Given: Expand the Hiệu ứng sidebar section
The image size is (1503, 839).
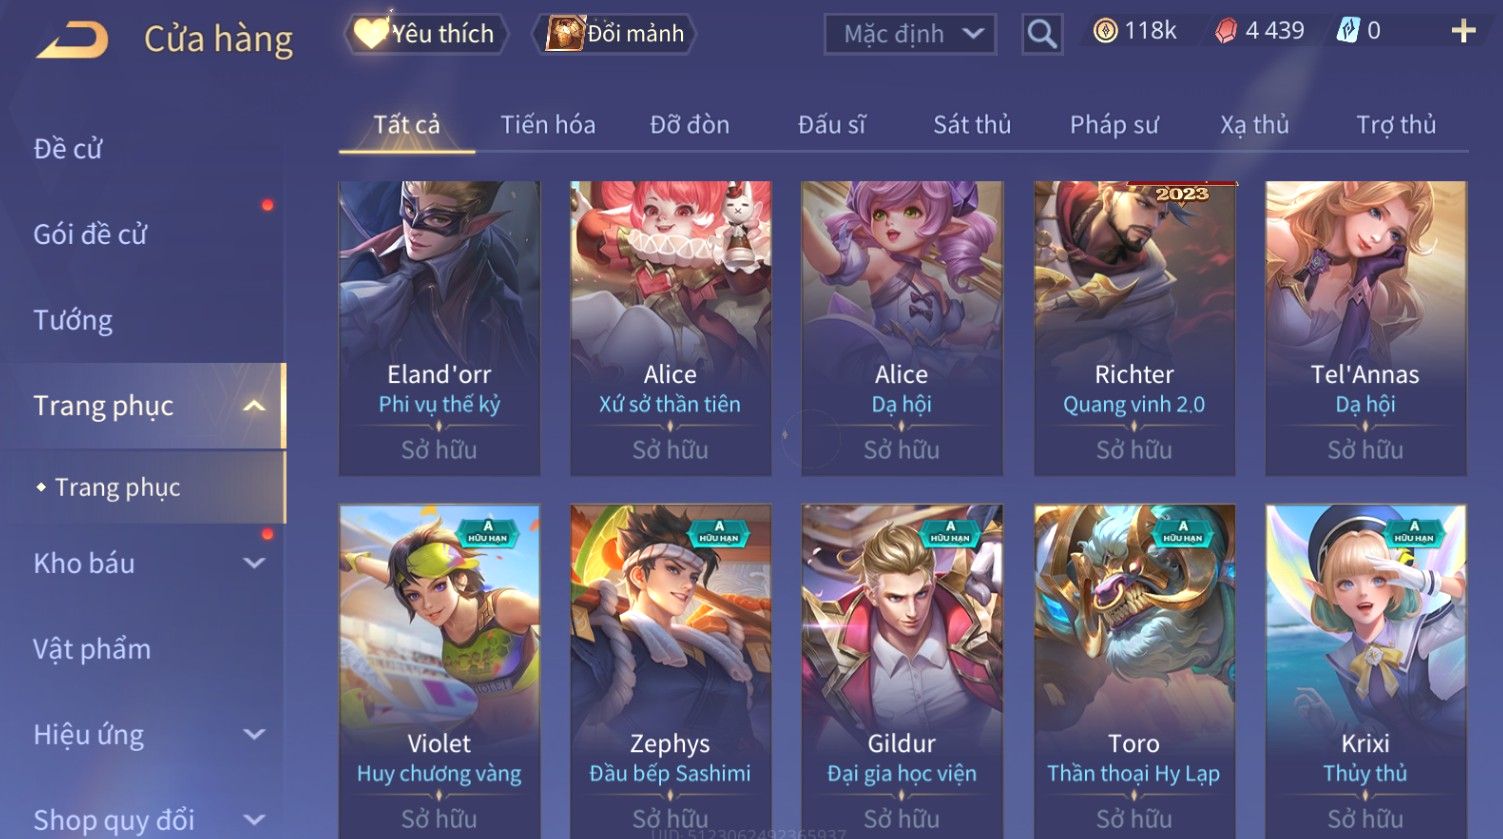Looking at the screenshot, I should coord(255,734).
